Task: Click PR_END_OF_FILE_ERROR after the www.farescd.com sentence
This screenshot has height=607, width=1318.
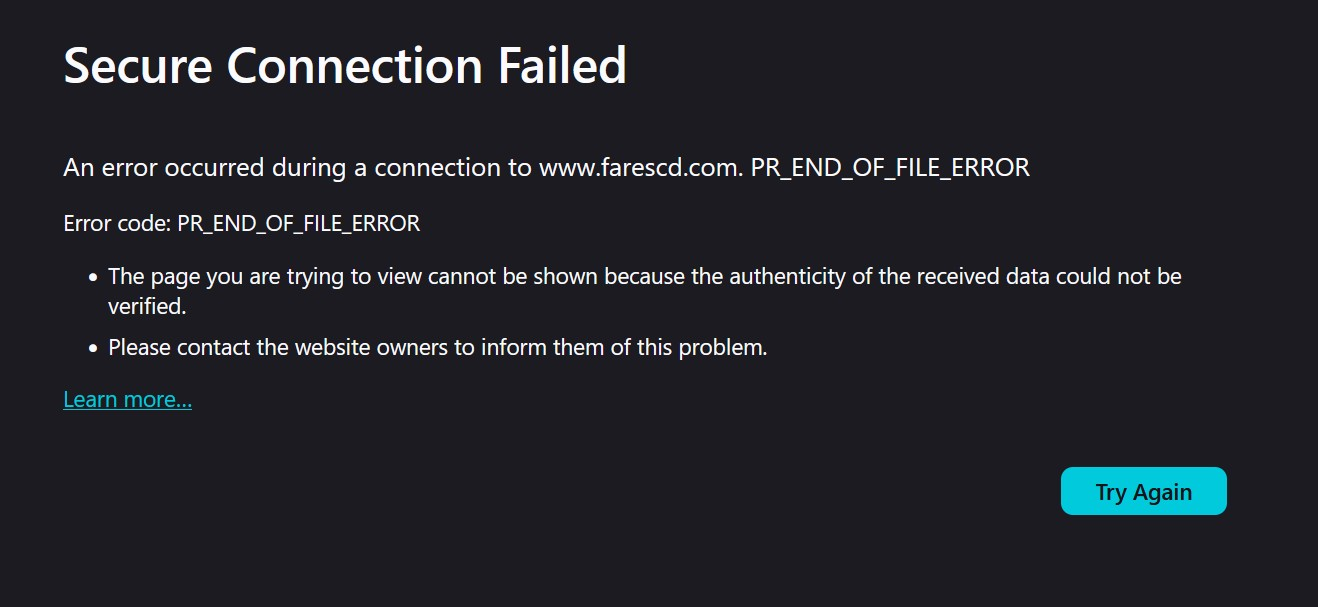Action: 890,168
